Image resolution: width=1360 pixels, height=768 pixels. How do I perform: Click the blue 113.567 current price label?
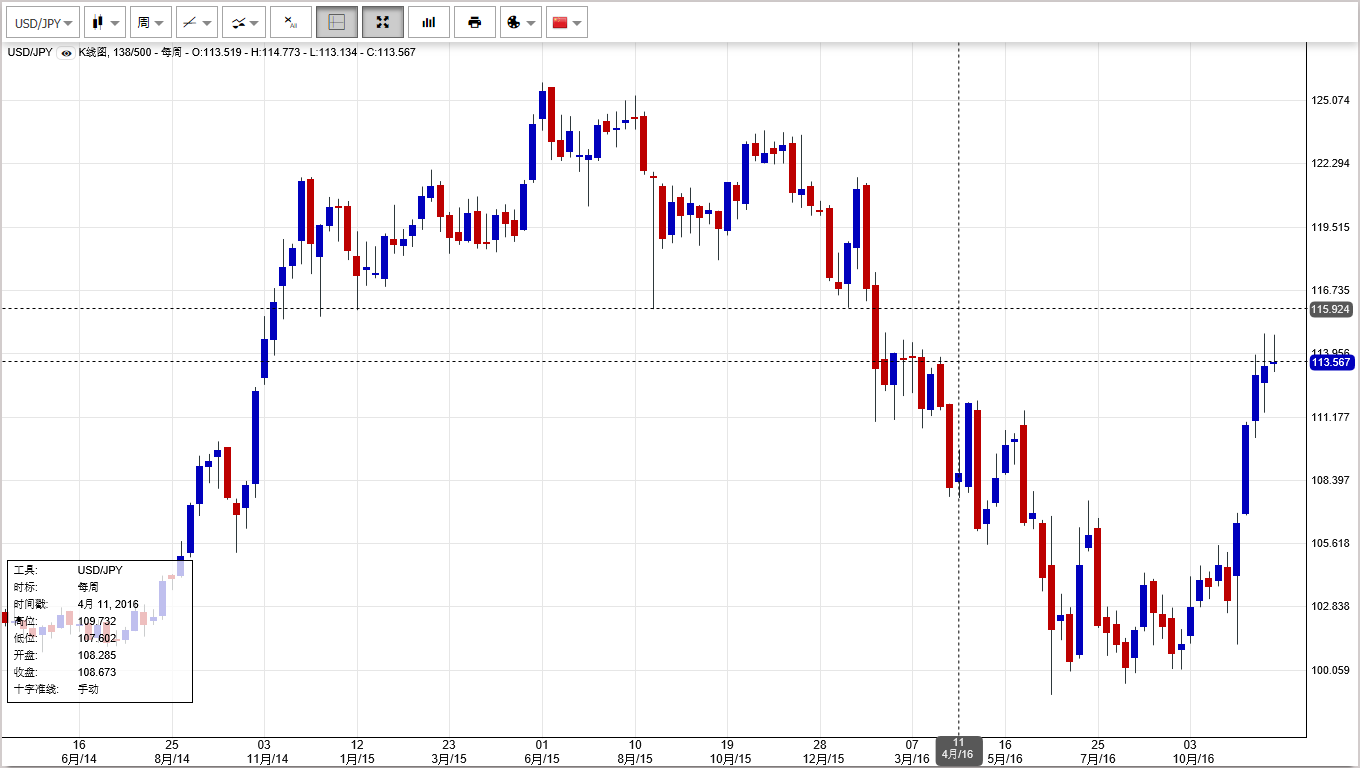coord(1331,362)
